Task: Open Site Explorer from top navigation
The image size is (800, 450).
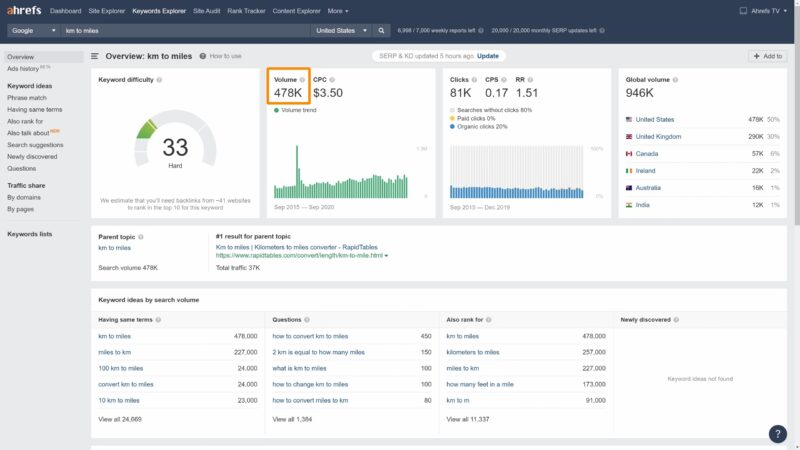Action: click(107, 10)
